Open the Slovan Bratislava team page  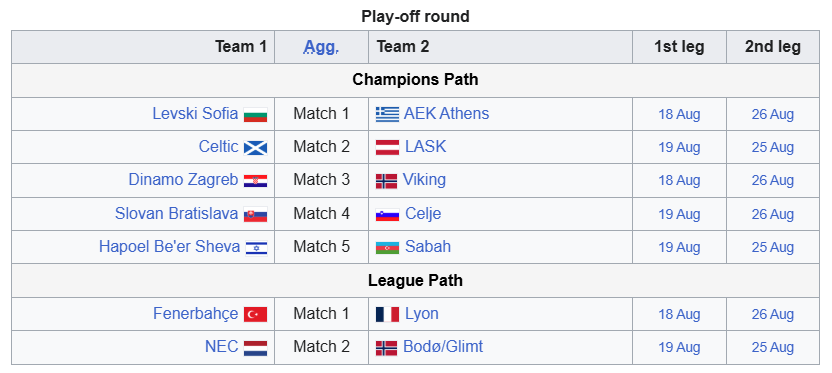click(x=176, y=213)
